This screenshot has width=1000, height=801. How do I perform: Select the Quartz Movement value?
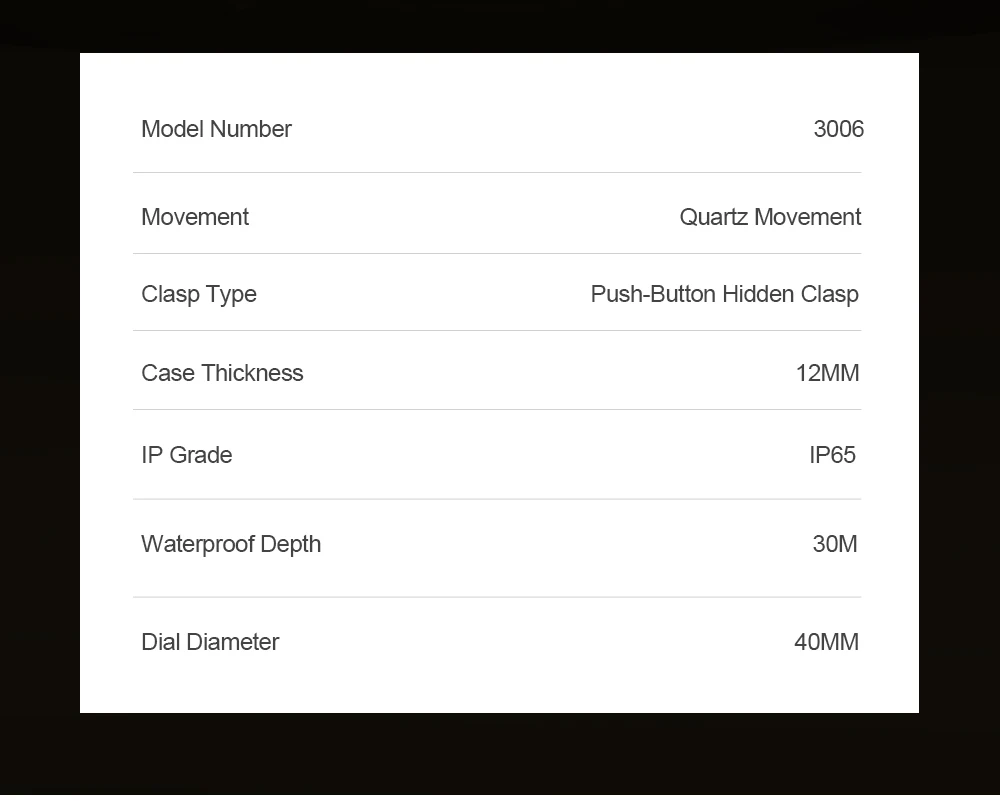point(770,217)
